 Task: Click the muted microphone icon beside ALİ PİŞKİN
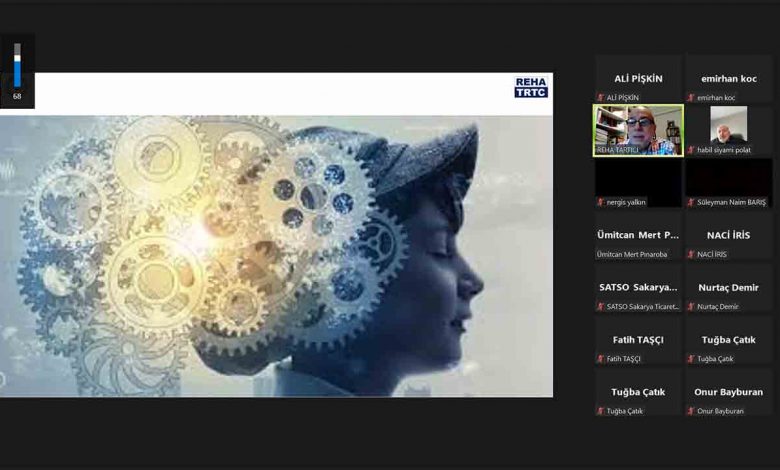(601, 98)
